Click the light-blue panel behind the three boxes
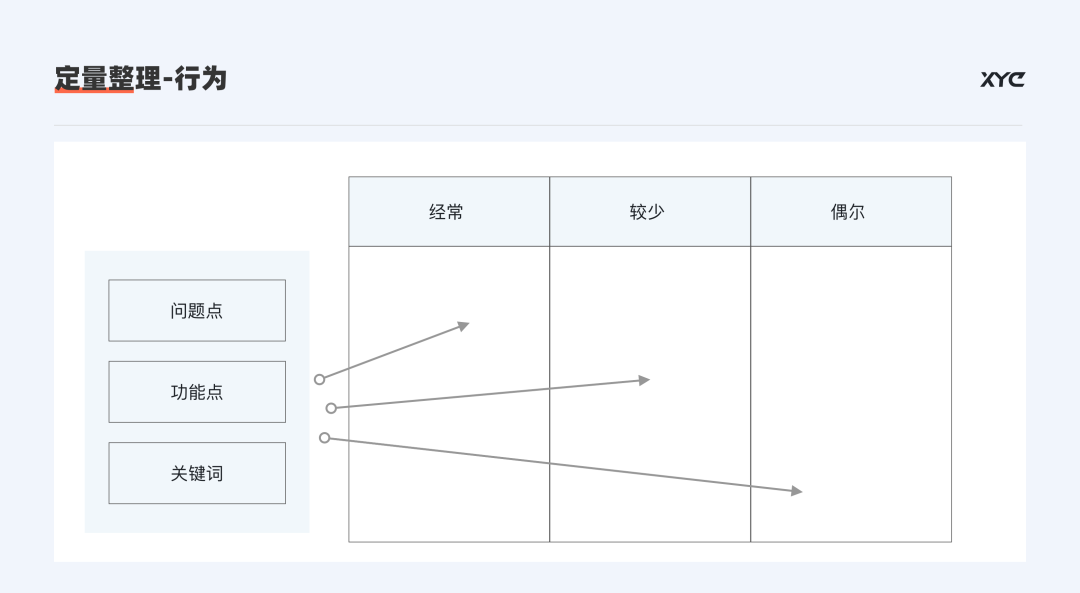The height and width of the screenshot is (593, 1080). [x=197, y=518]
